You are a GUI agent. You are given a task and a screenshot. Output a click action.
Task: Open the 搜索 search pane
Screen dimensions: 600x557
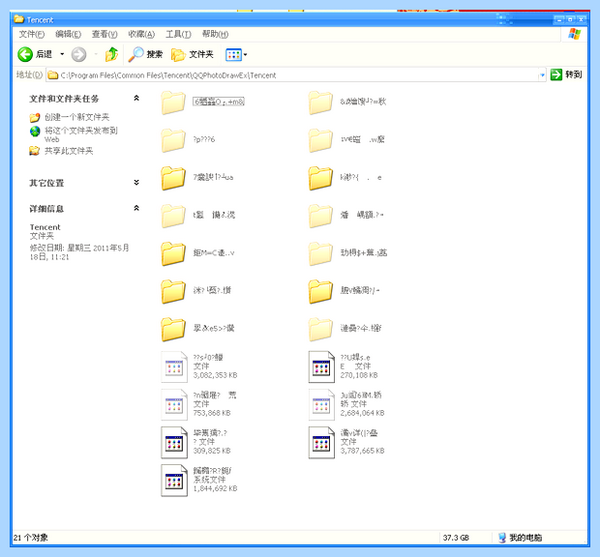point(145,54)
